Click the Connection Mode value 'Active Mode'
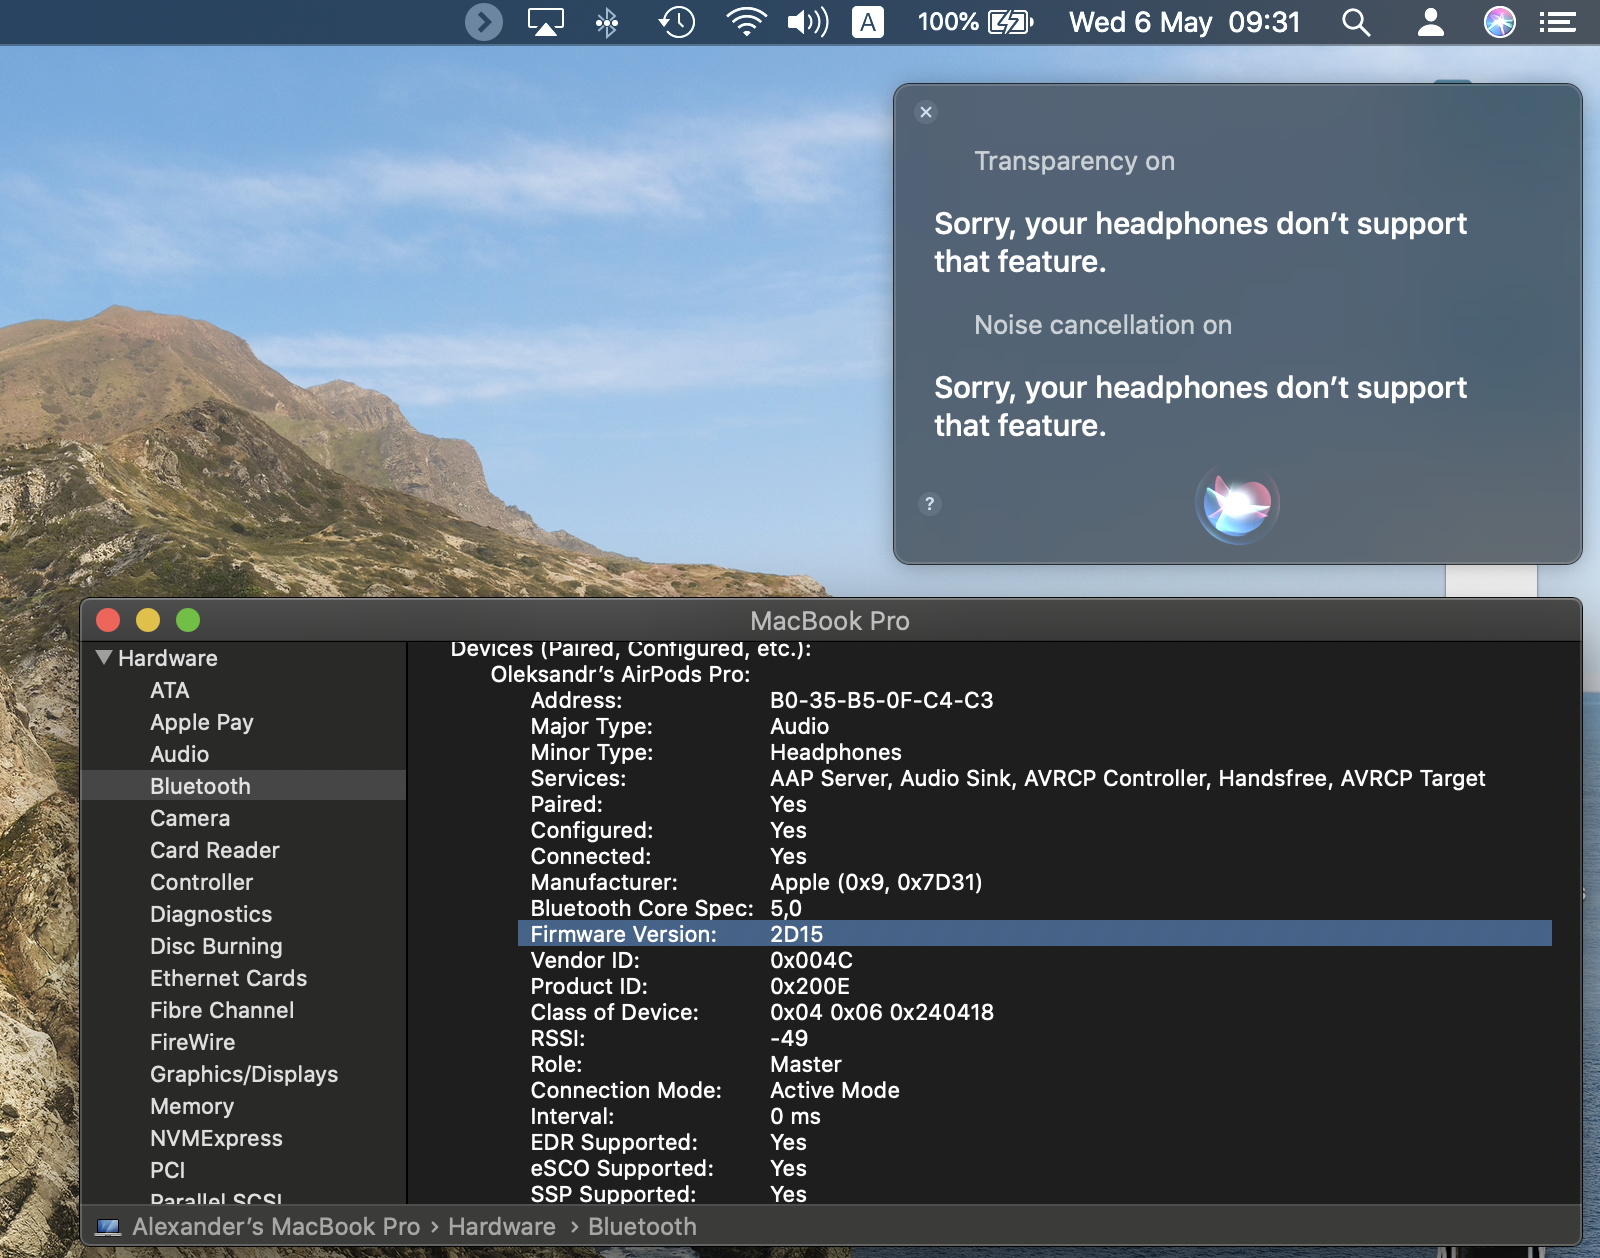This screenshot has width=1600, height=1258. coord(835,1090)
